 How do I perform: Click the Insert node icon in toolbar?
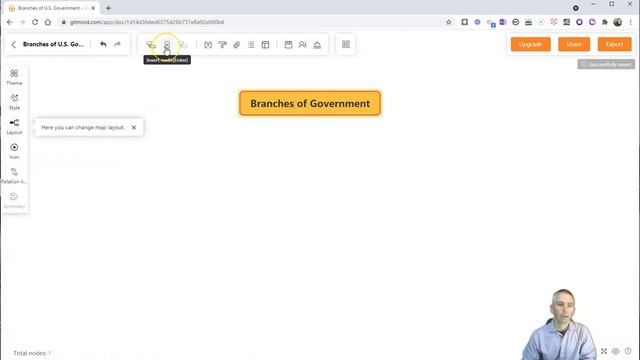pos(167,44)
